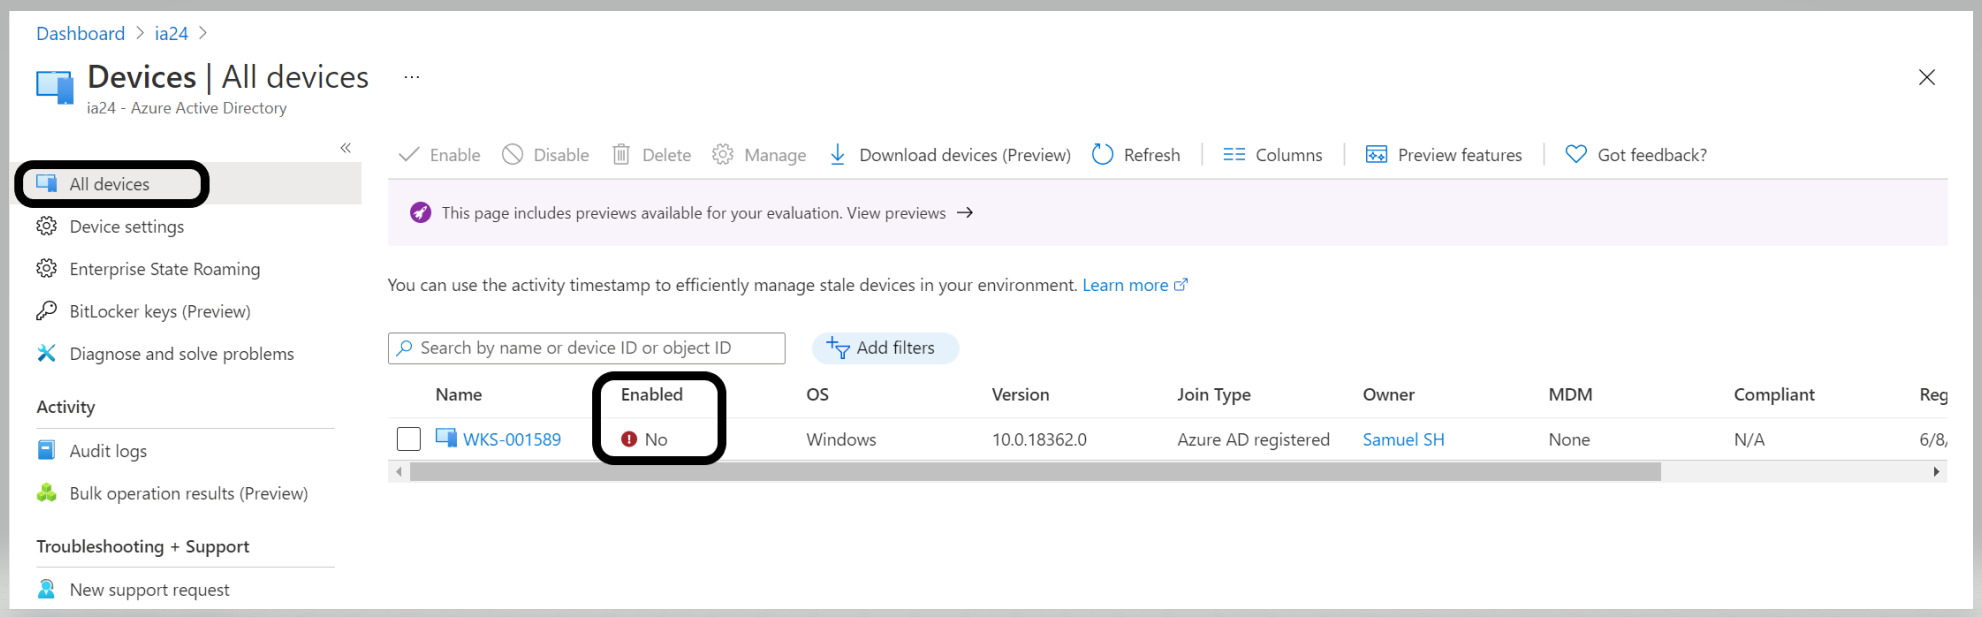Click the Got feedback heart icon
The height and width of the screenshot is (617, 1982).
click(1576, 155)
